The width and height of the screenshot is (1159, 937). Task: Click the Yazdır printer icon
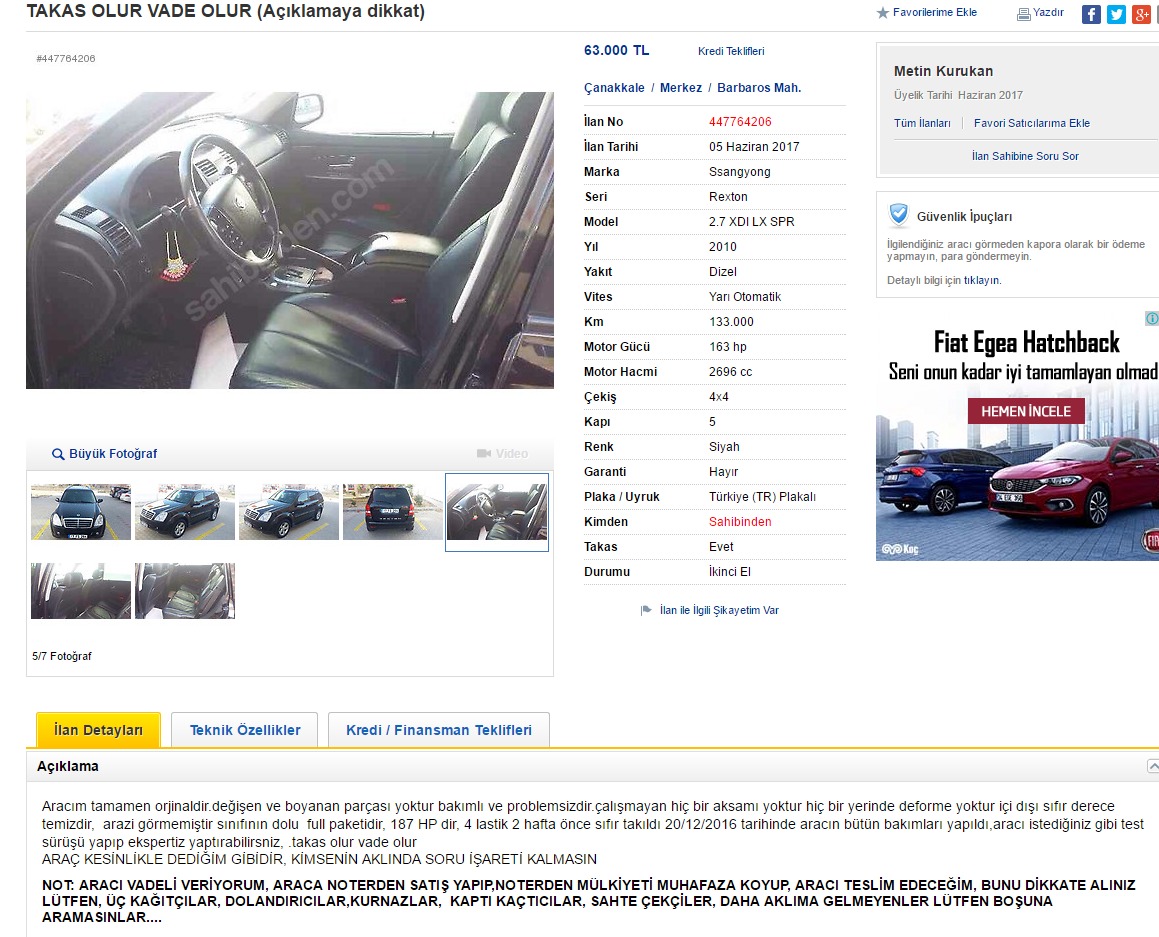(x=1024, y=13)
